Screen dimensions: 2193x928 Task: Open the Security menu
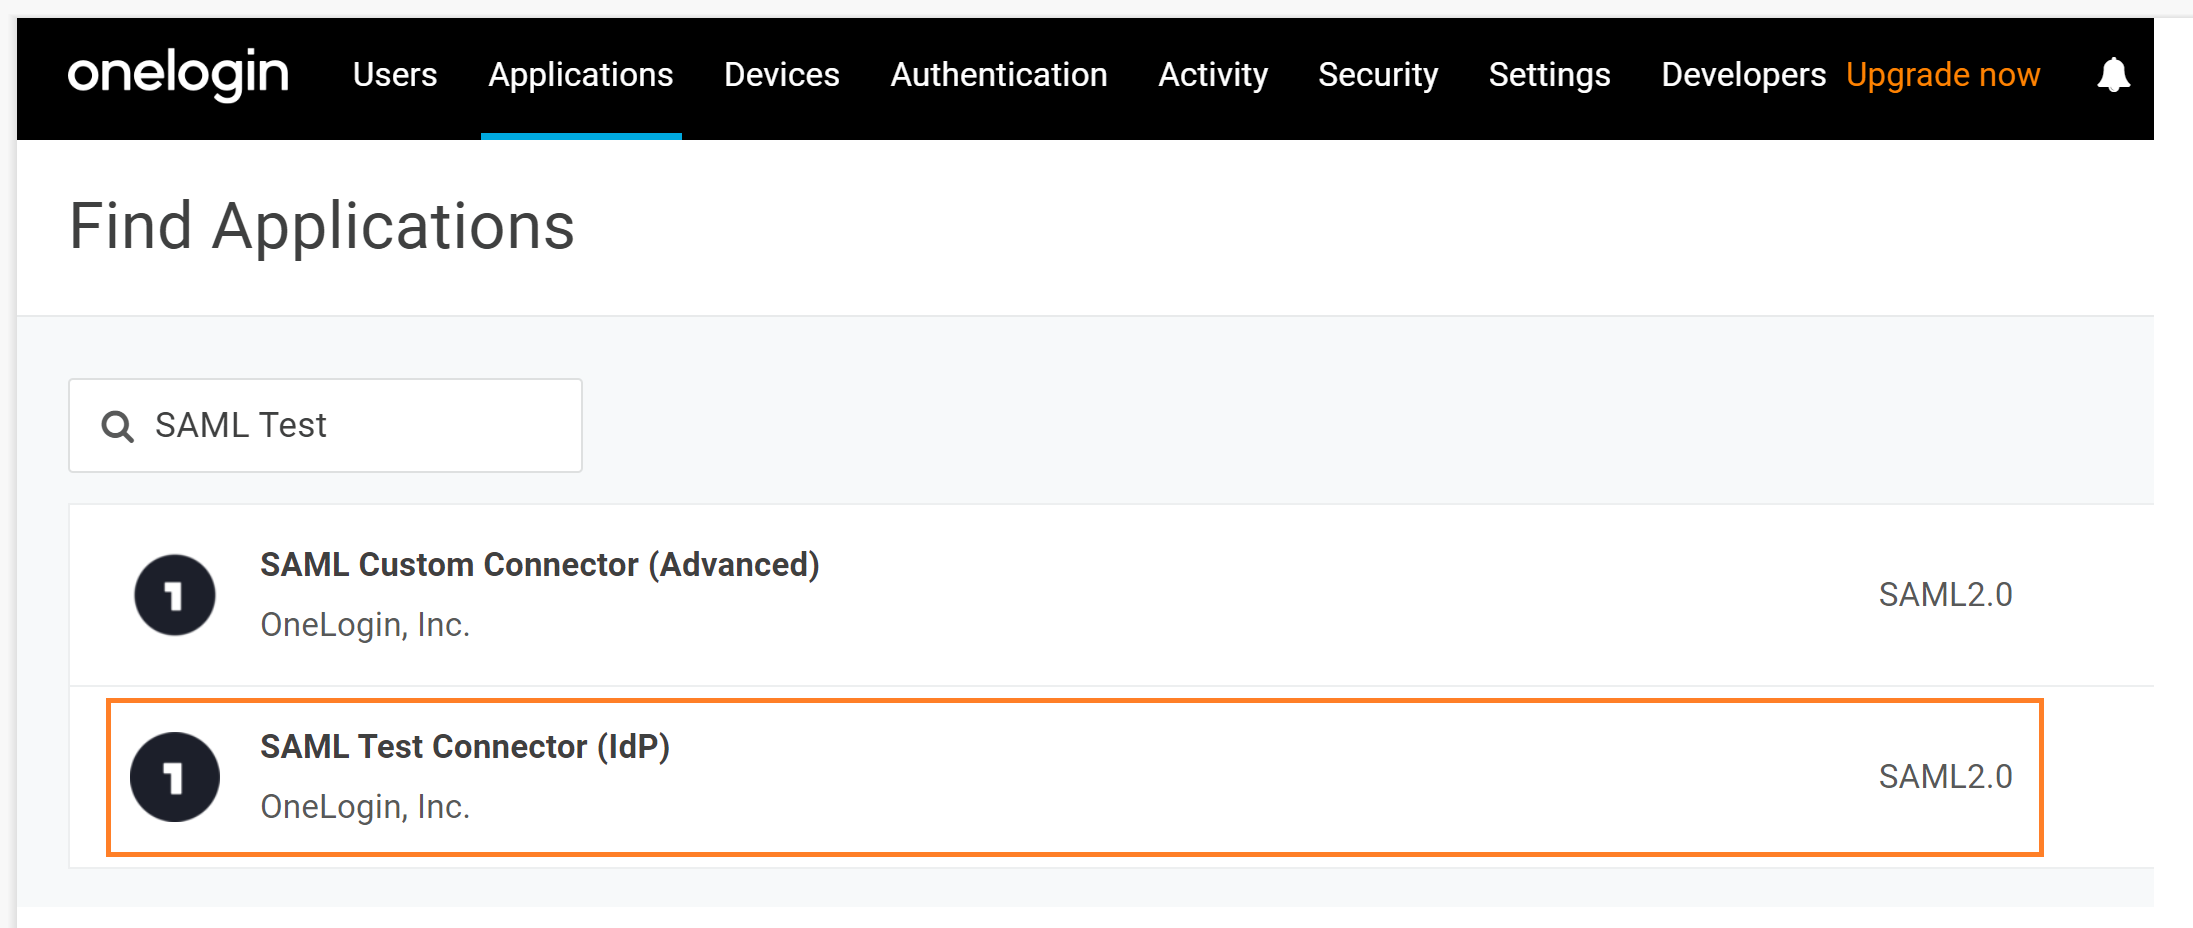[x=1378, y=75]
